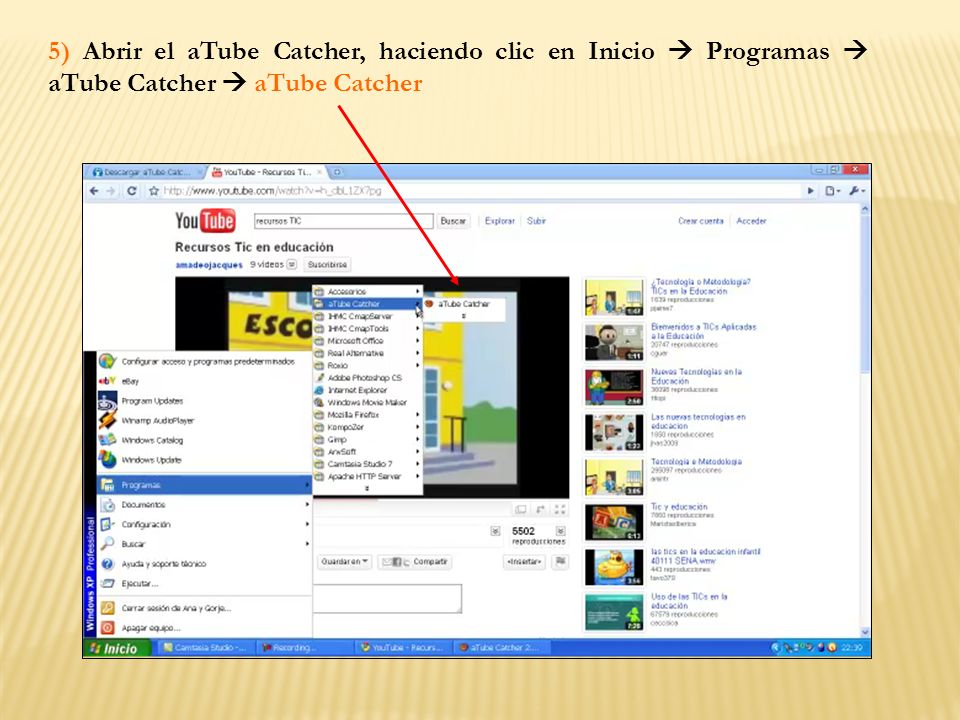The height and width of the screenshot is (720, 960).
Task: Open Accesorios folder in Programs list
Action: [x=367, y=291]
